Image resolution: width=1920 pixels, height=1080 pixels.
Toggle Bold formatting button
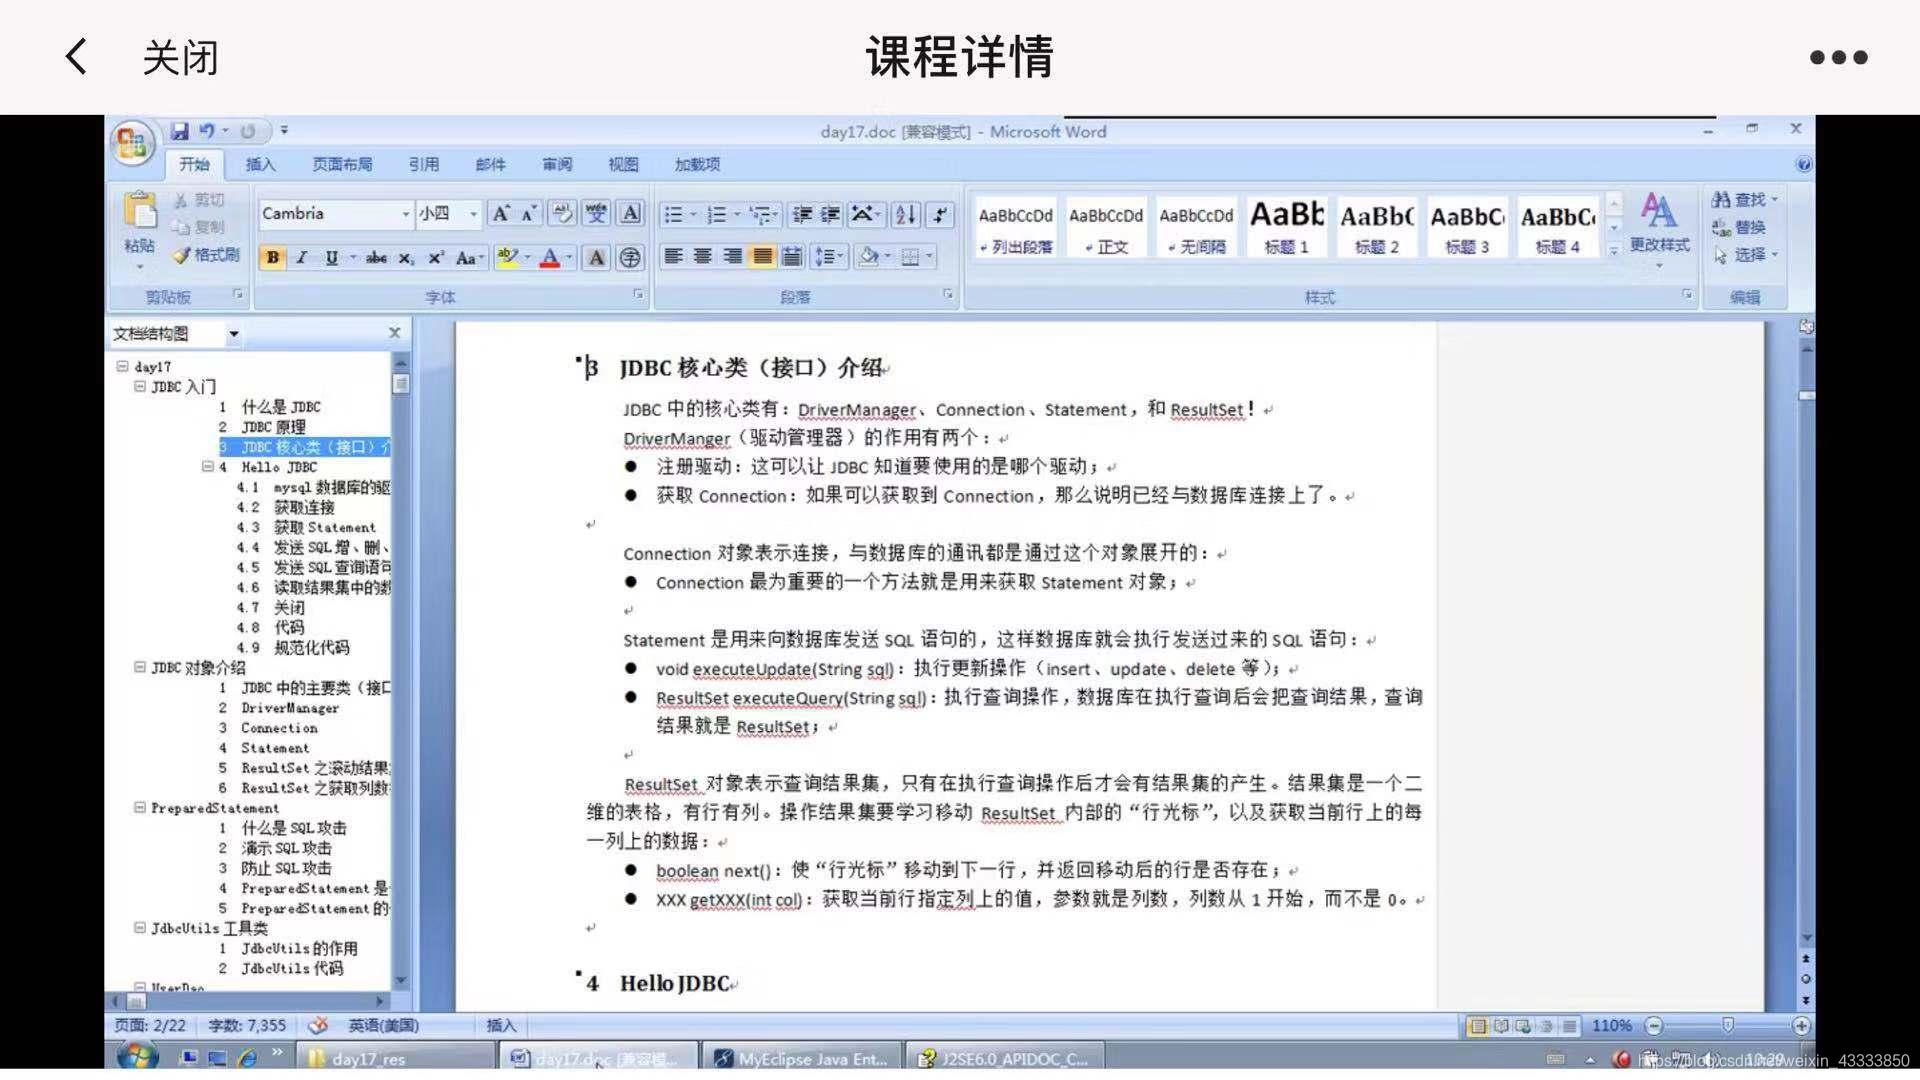pos(272,258)
